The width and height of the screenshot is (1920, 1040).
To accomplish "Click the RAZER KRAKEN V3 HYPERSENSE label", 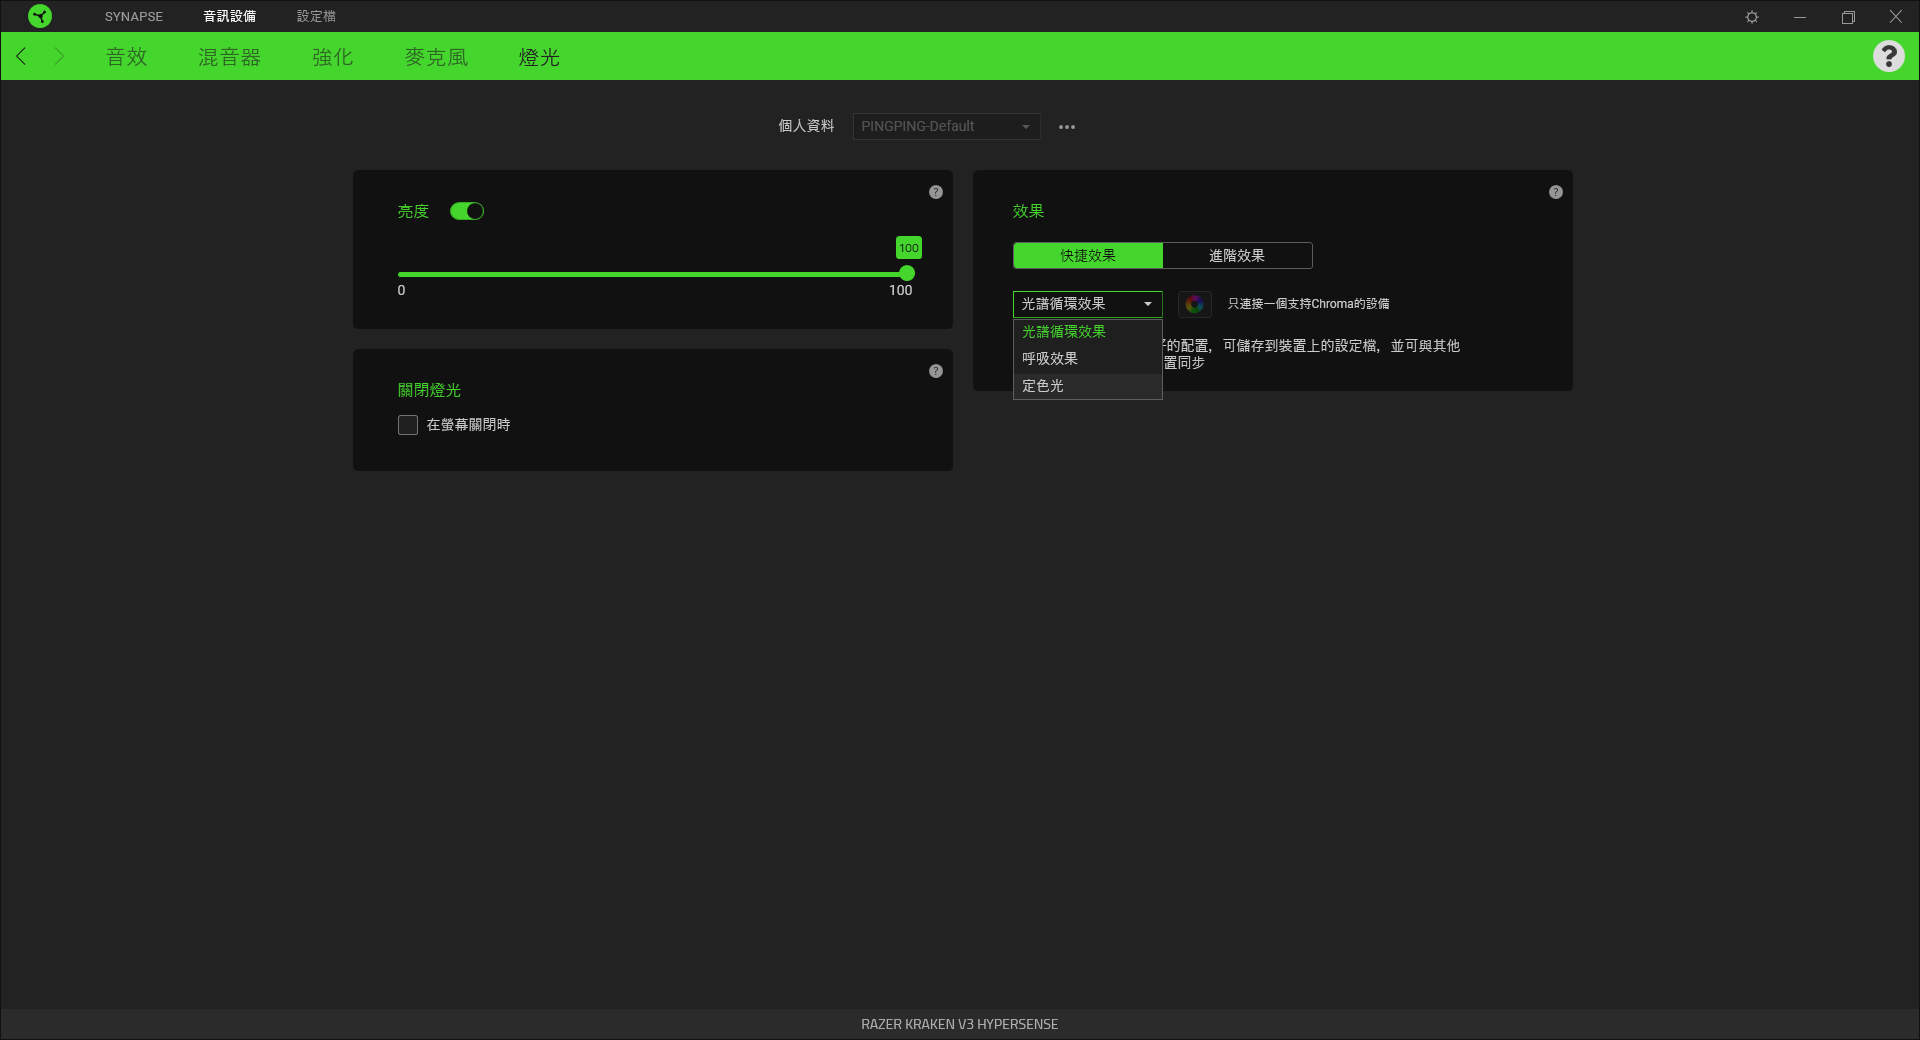I will tap(960, 1024).
